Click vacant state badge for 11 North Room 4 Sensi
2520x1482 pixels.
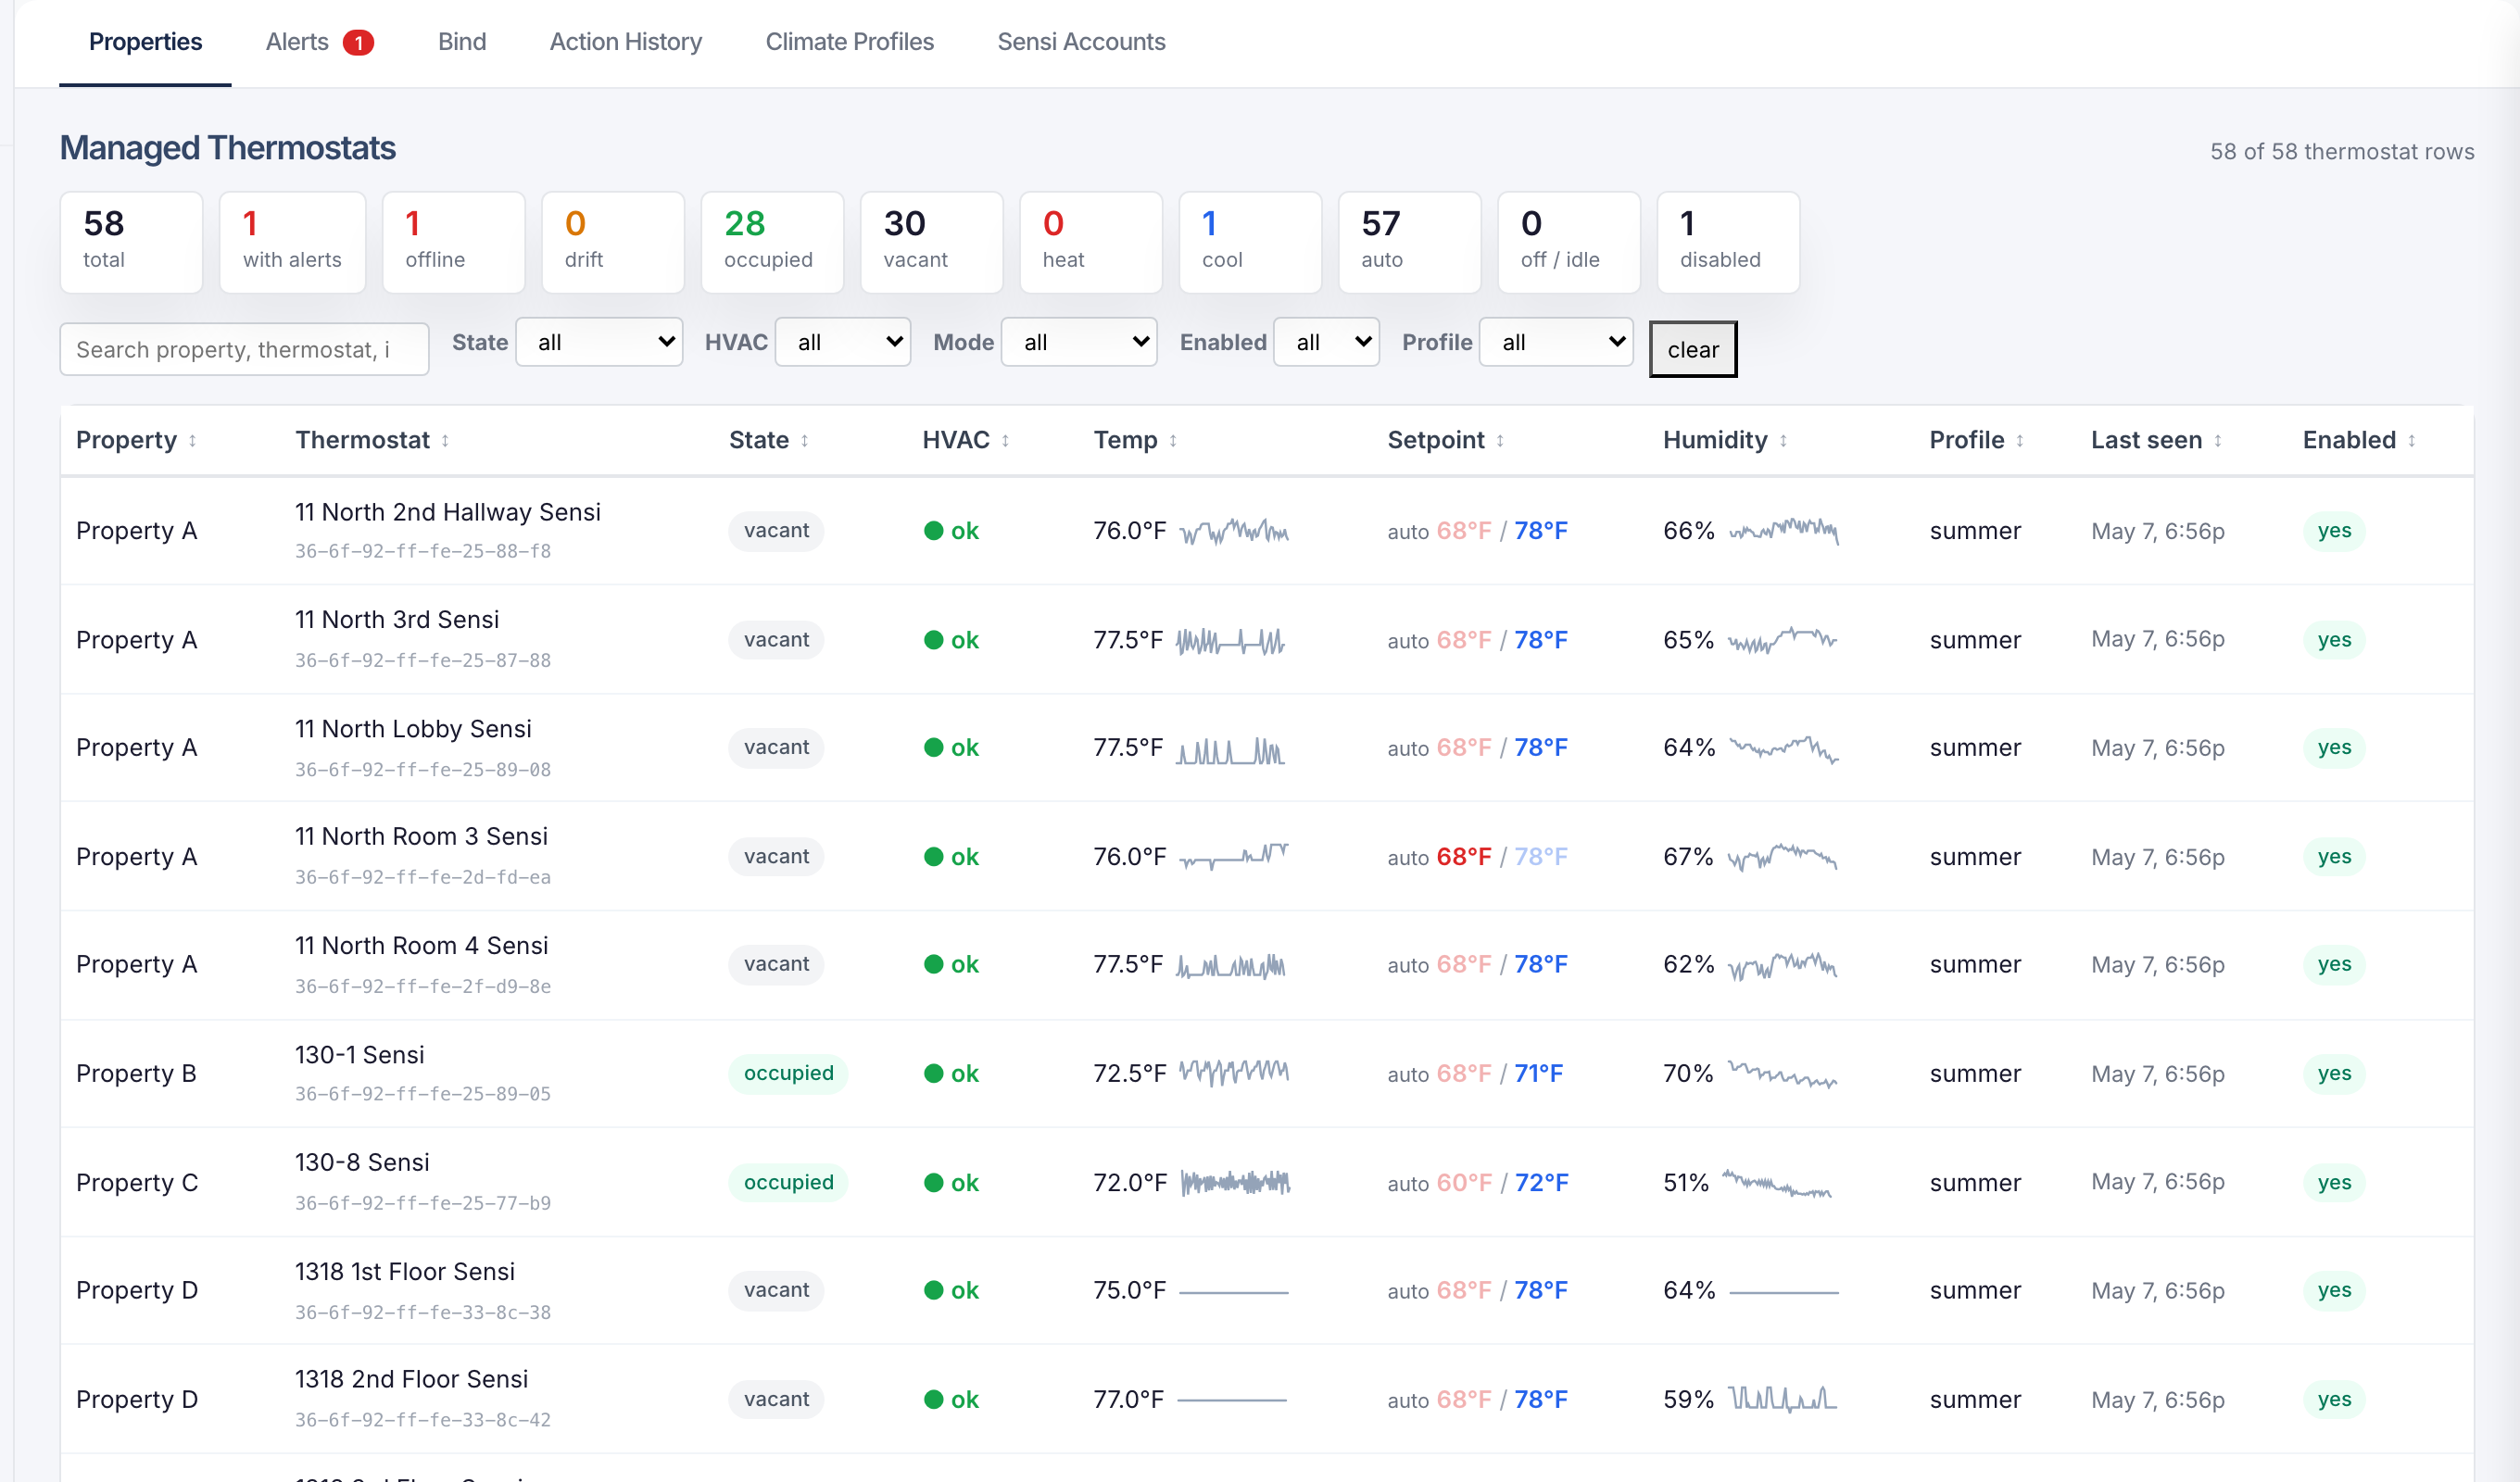coord(776,965)
